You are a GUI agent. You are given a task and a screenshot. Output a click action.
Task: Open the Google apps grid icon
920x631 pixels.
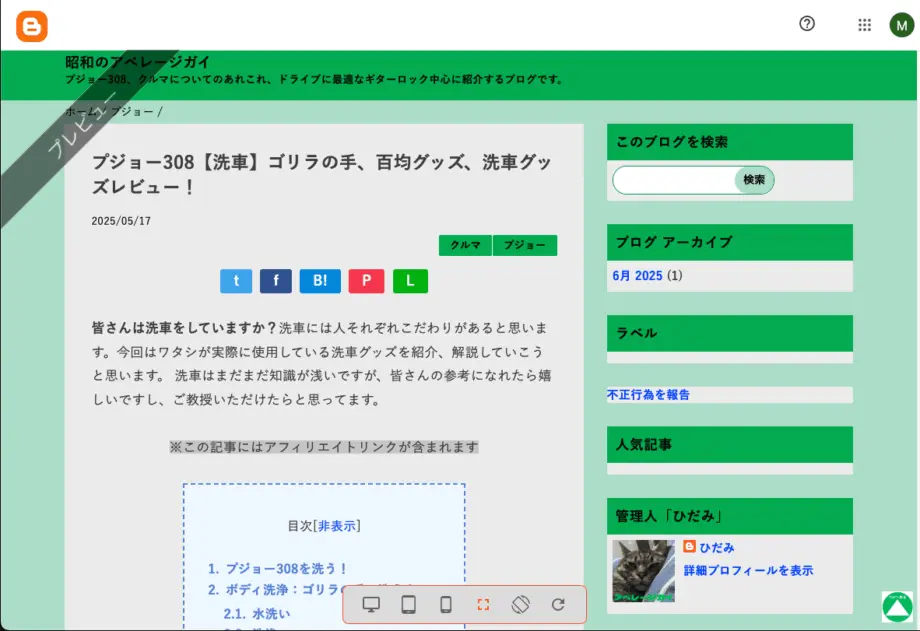click(864, 25)
